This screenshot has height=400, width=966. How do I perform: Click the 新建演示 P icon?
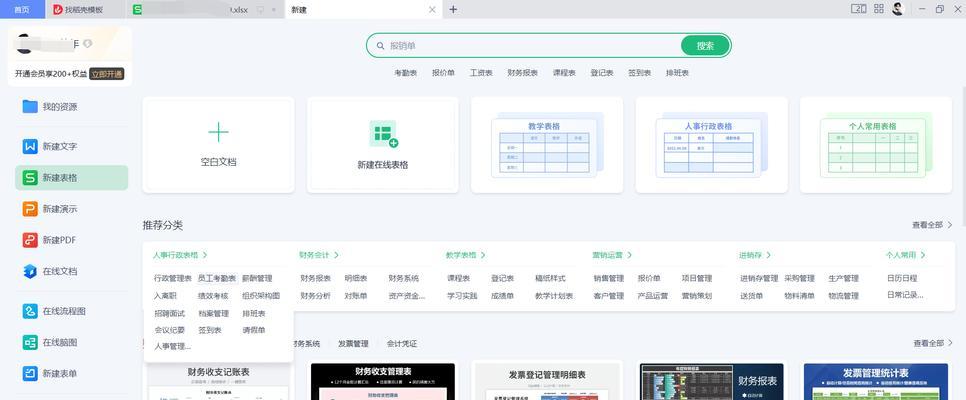[30, 209]
